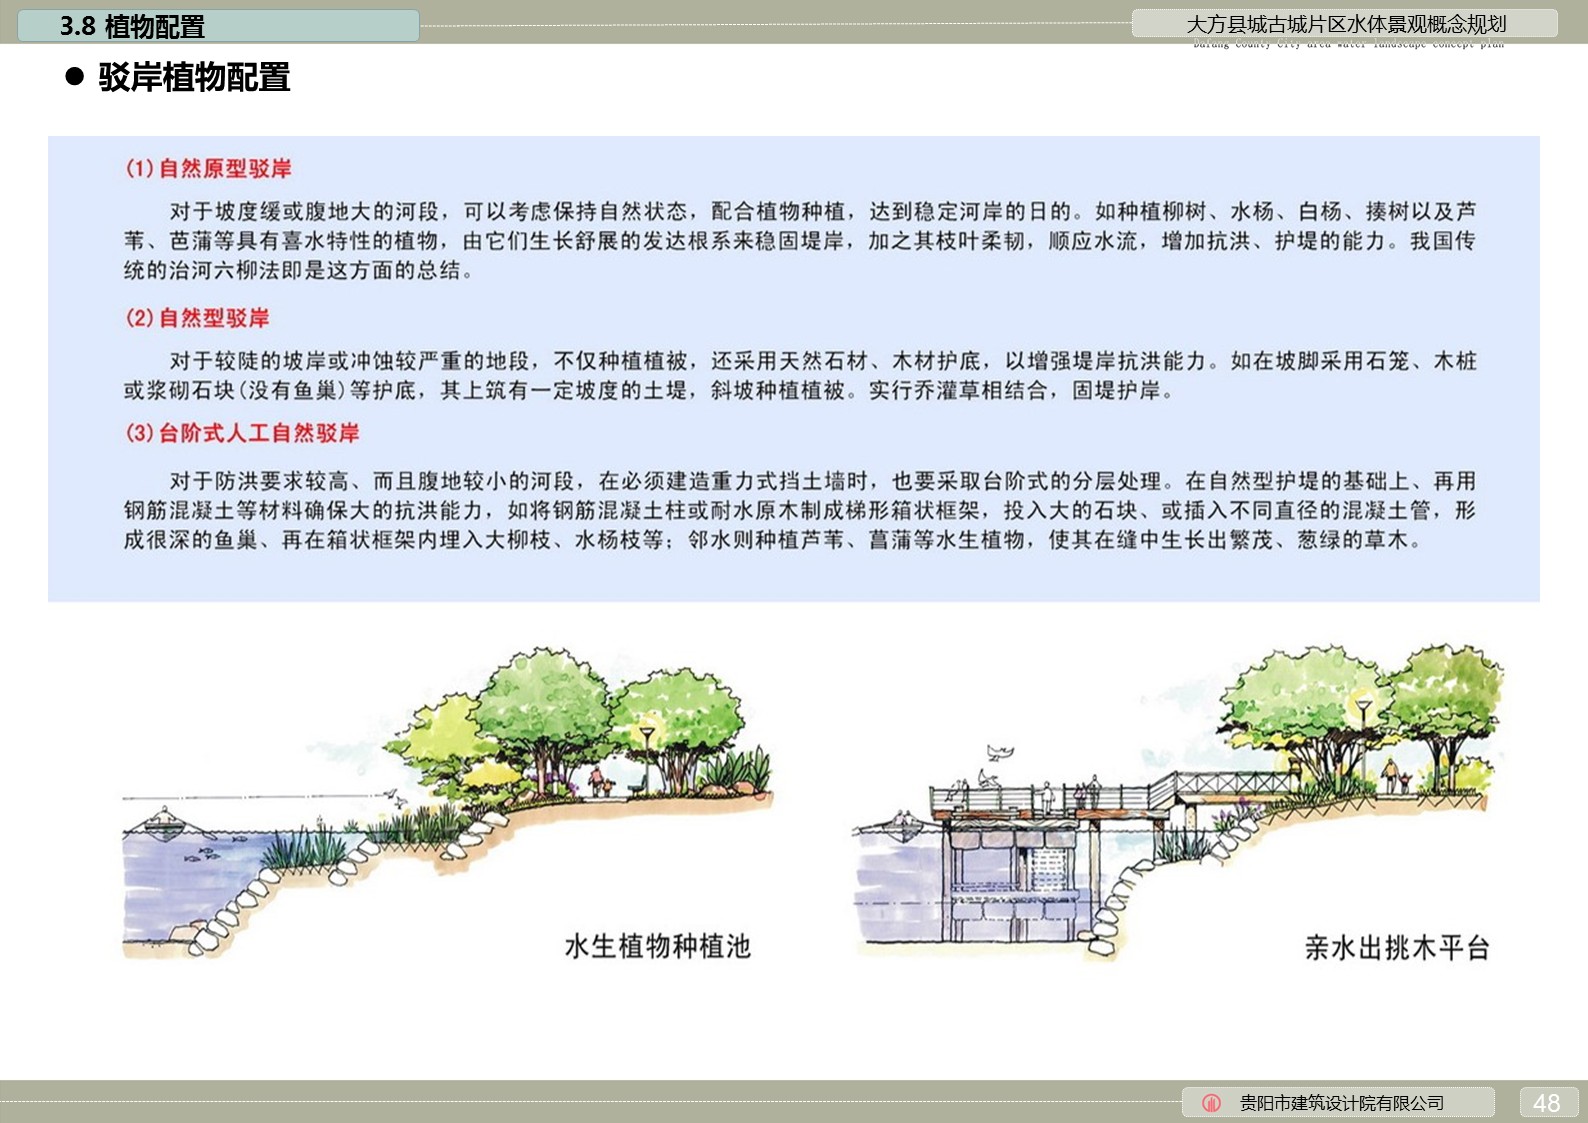Click the red heading '(3) 台阶式人工自然驳岸'
Viewport: 1588px width, 1123px height.
pos(242,433)
